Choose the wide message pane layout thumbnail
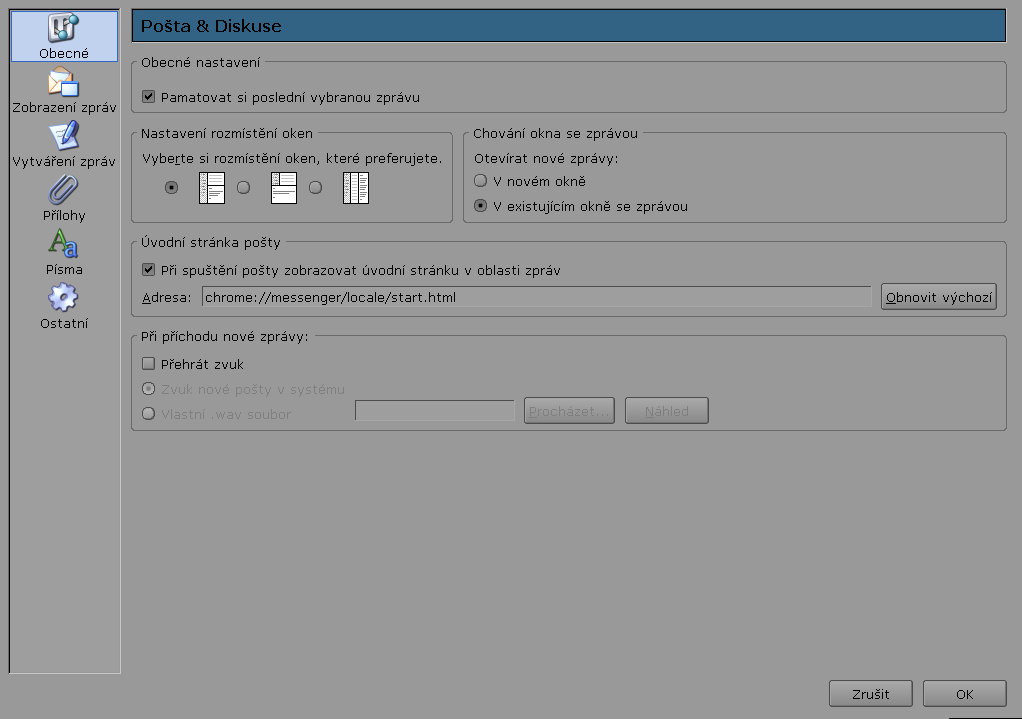Viewport: 1022px width, 719px height. coord(284,188)
